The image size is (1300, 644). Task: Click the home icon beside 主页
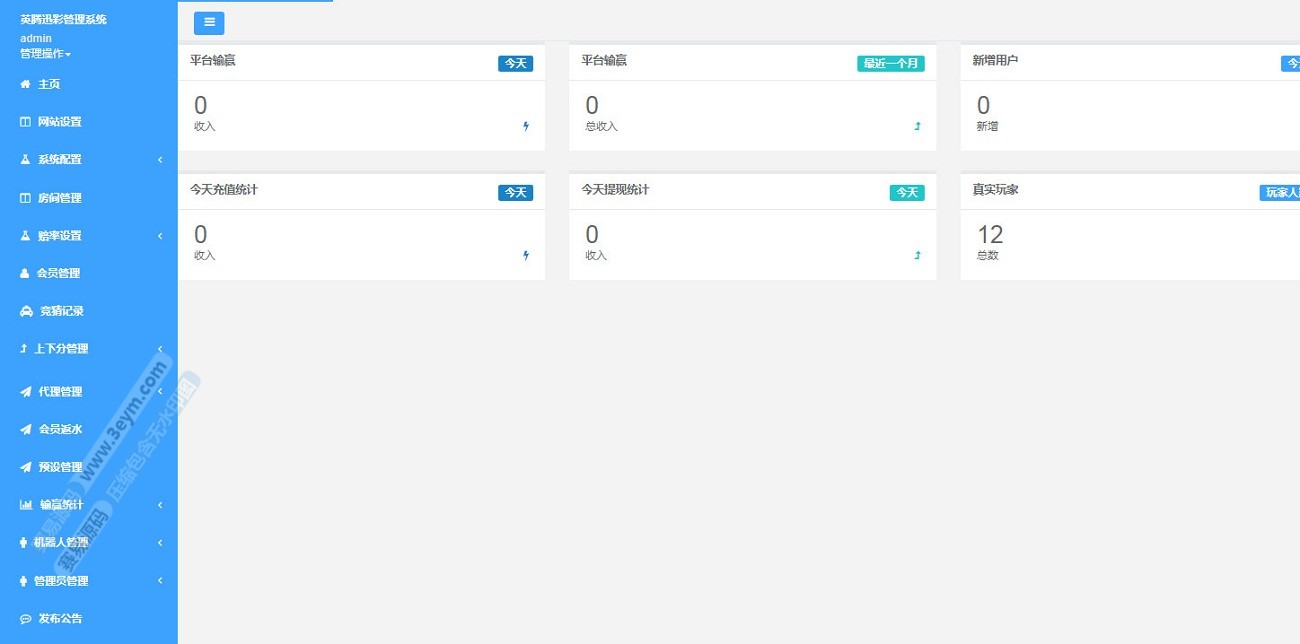pyautogui.click(x=25, y=85)
